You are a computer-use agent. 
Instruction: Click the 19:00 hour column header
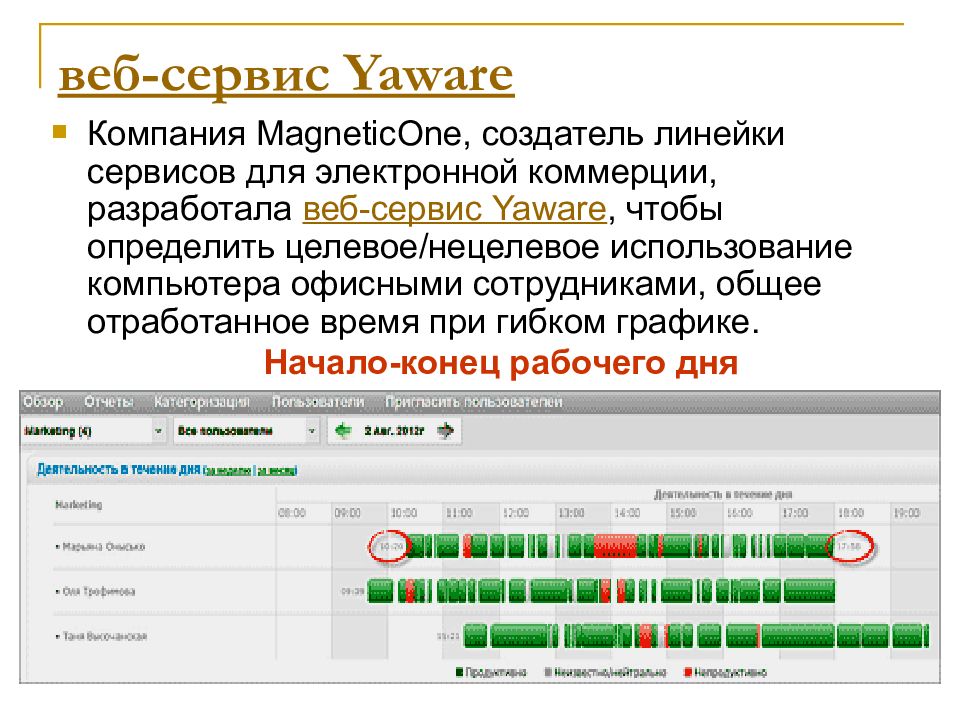907,513
